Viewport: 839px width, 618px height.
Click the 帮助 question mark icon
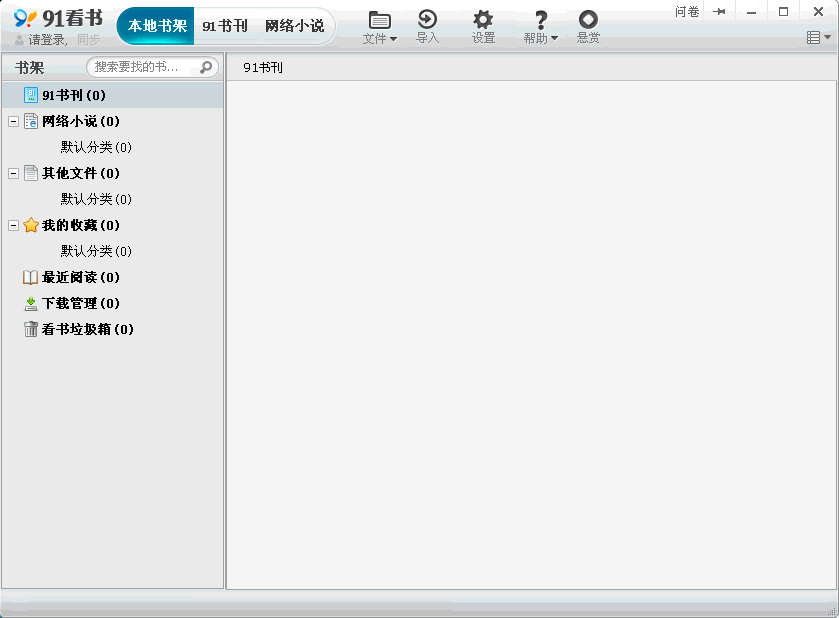pyautogui.click(x=541, y=20)
